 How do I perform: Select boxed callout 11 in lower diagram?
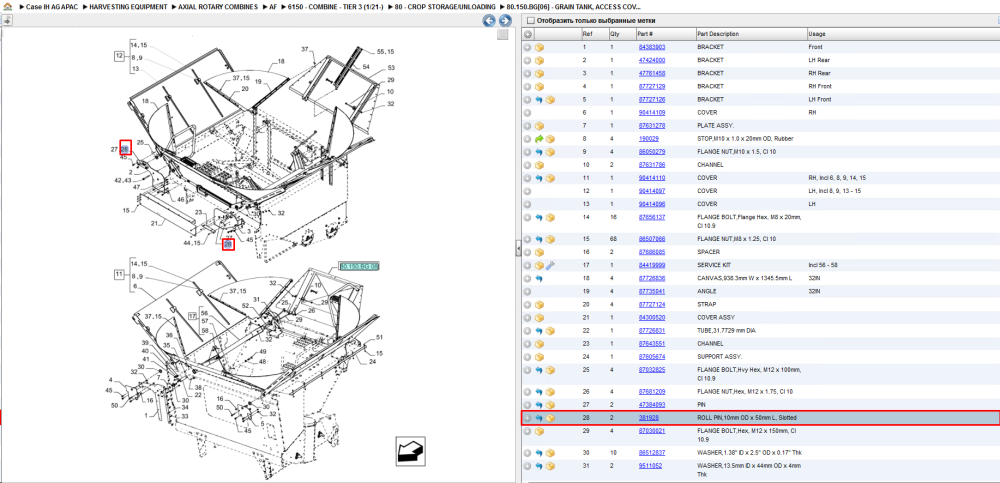pyautogui.click(x=119, y=274)
